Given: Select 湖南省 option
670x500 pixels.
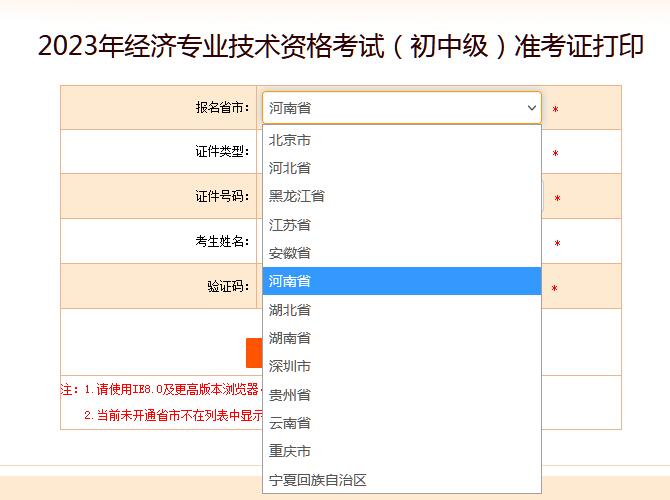Looking at the screenshot, I should click(x=402, y=338).
